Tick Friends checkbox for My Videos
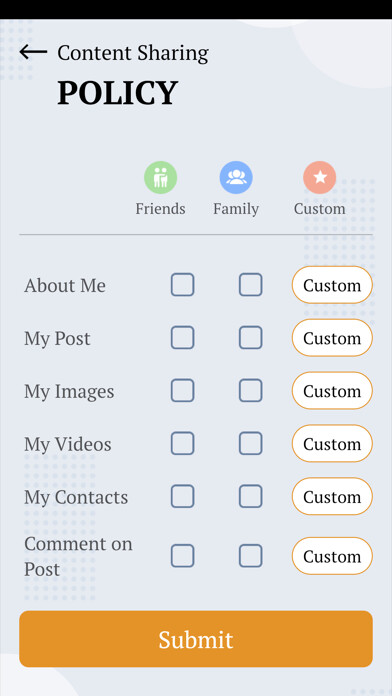The height and width of the screenshot is (696, 392). [182, 443]
